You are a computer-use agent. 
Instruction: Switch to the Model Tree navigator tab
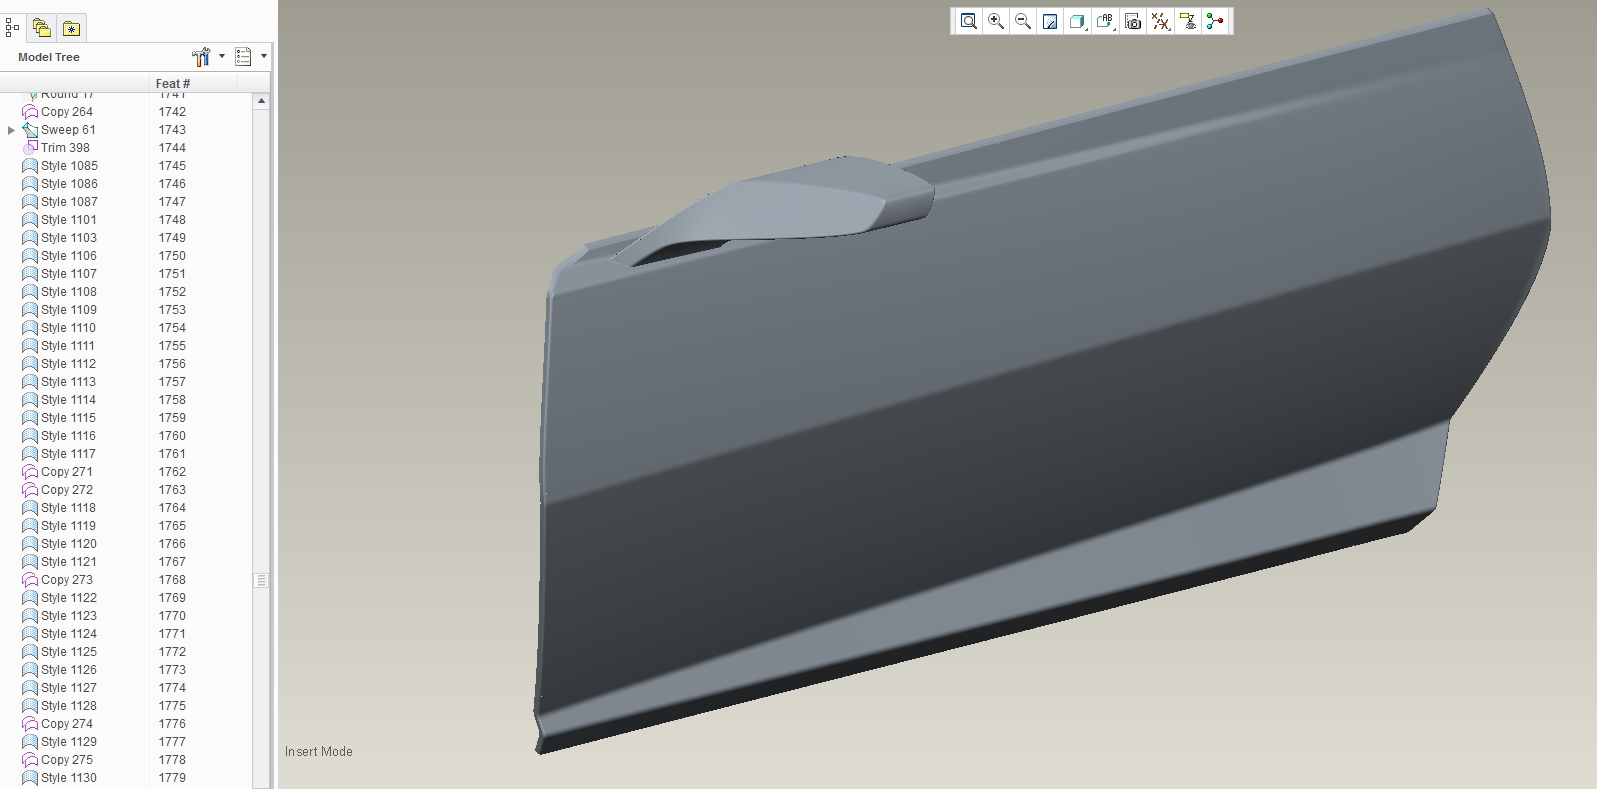pyautogui.click(x=12, y=27)
